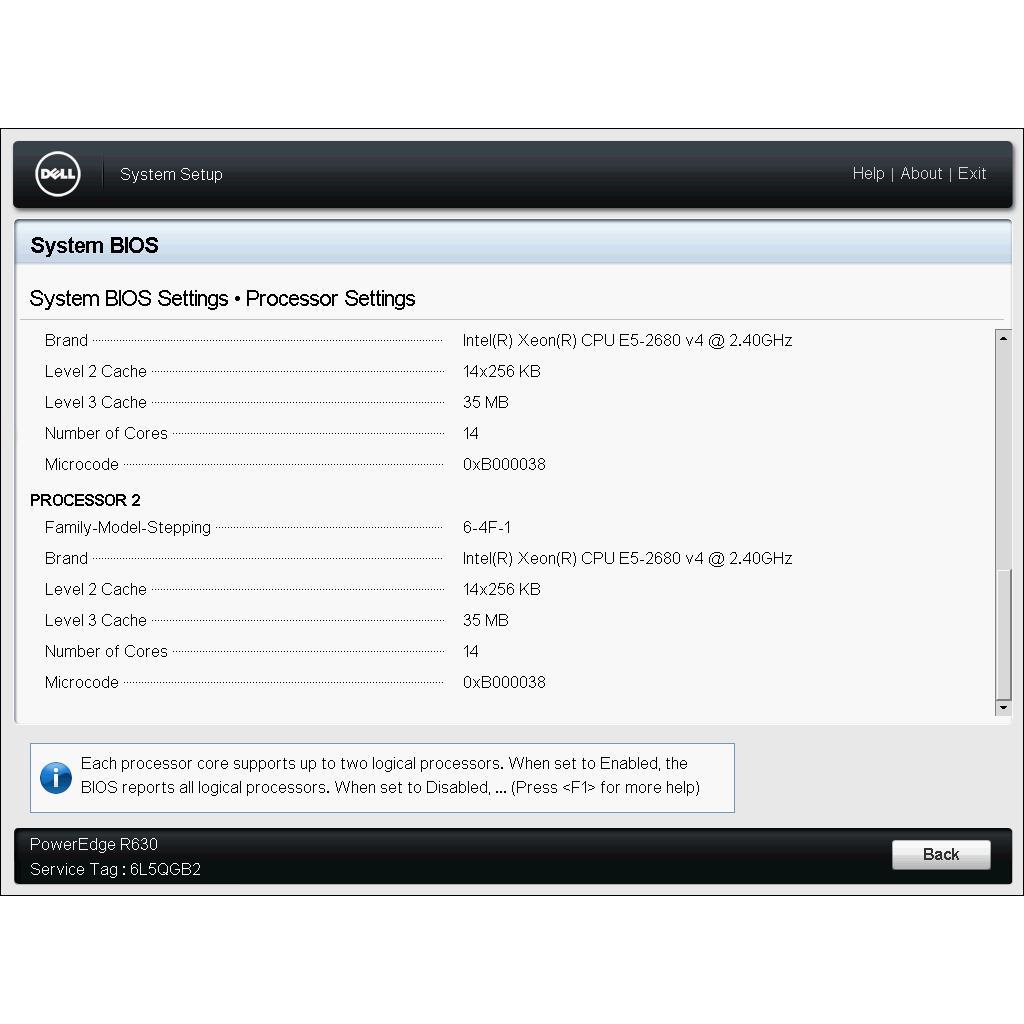Viewport: 1024px width, 1024px height.
Task: Click the 6-4F-1 stepping value
Action: tap(486, 527)
